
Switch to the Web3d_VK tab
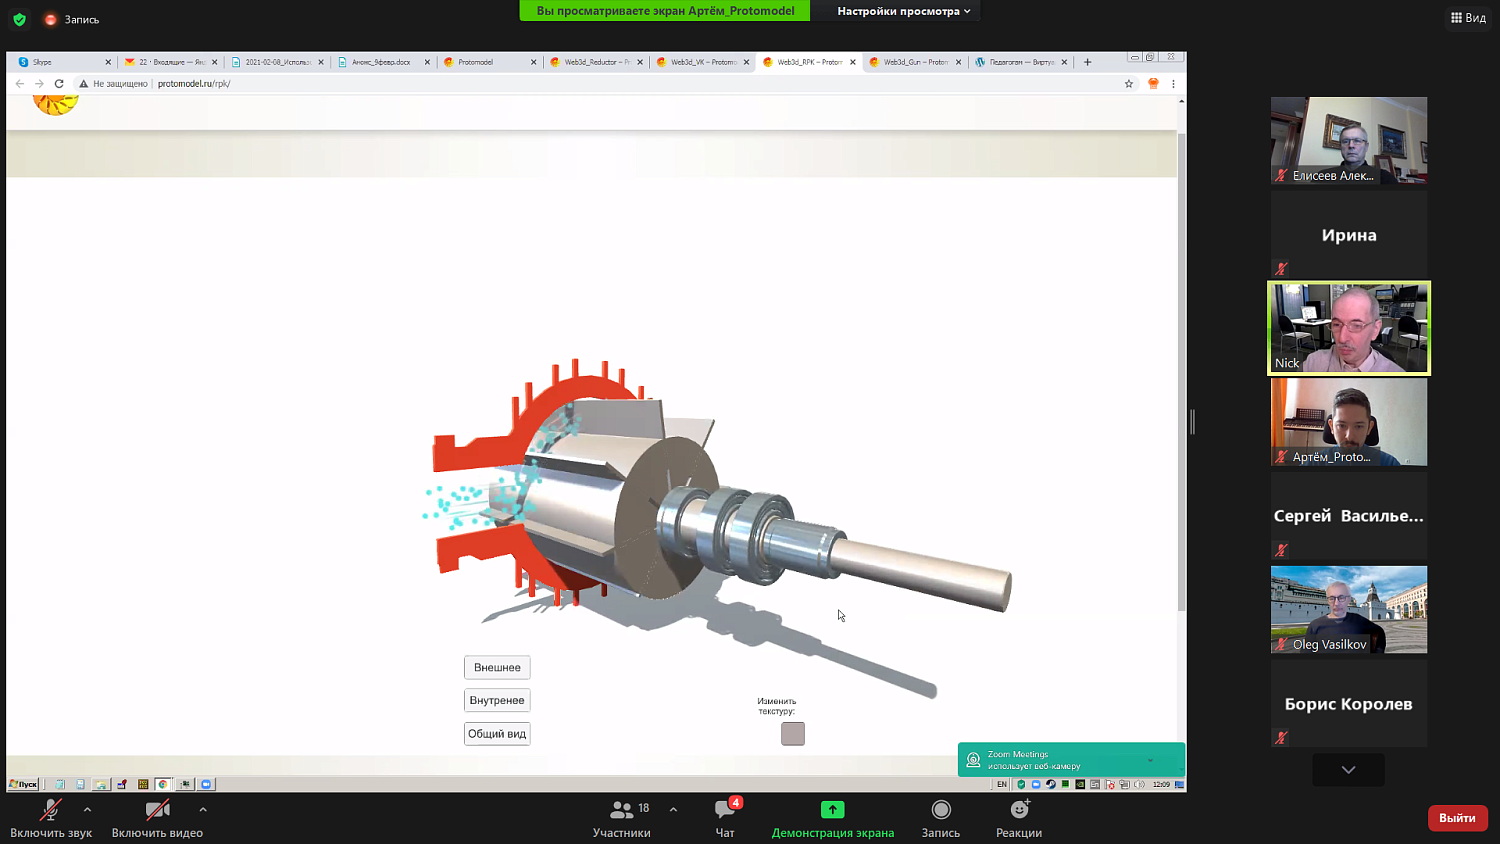[702, 62]
